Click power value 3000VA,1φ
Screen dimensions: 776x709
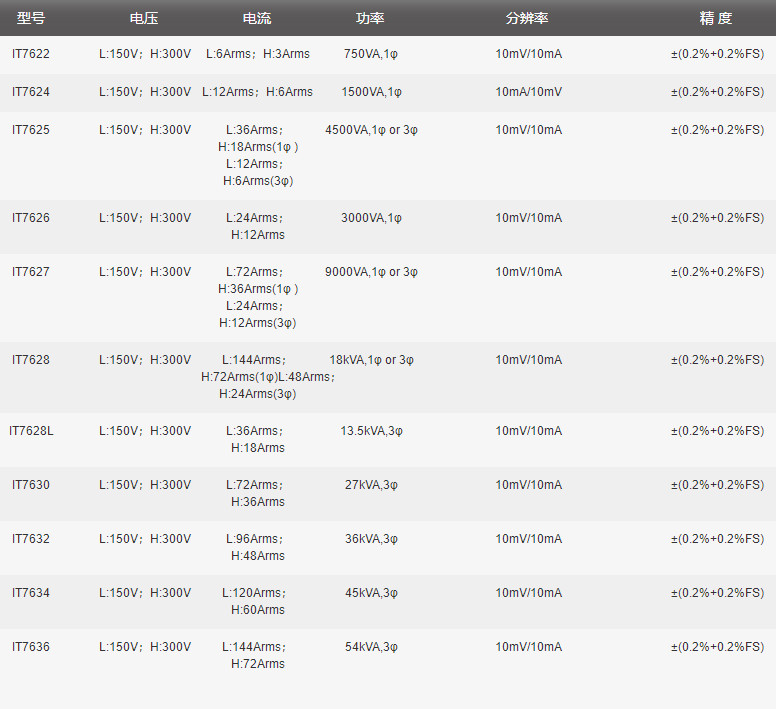pyautogui.click(x=371, y=218)
